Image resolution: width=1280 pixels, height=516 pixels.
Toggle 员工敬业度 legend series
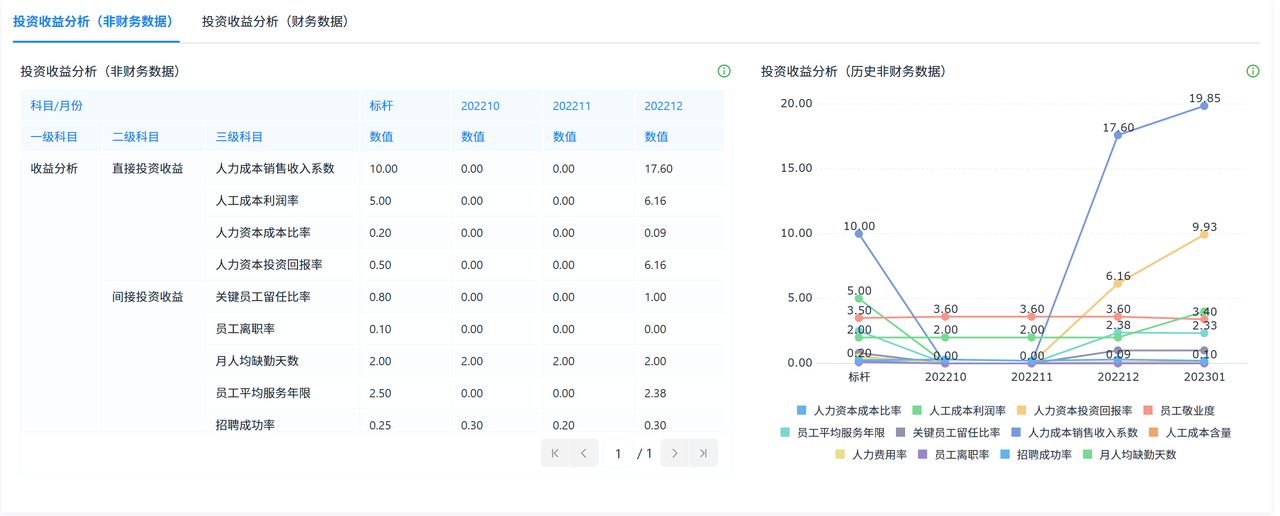[x=1178, y=411]
